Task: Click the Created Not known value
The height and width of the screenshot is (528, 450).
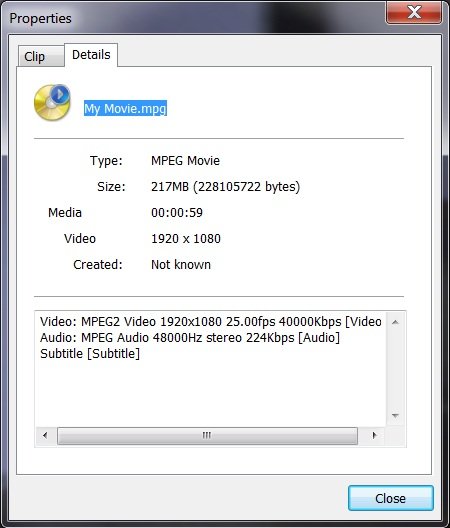Action: click(181, 265)
